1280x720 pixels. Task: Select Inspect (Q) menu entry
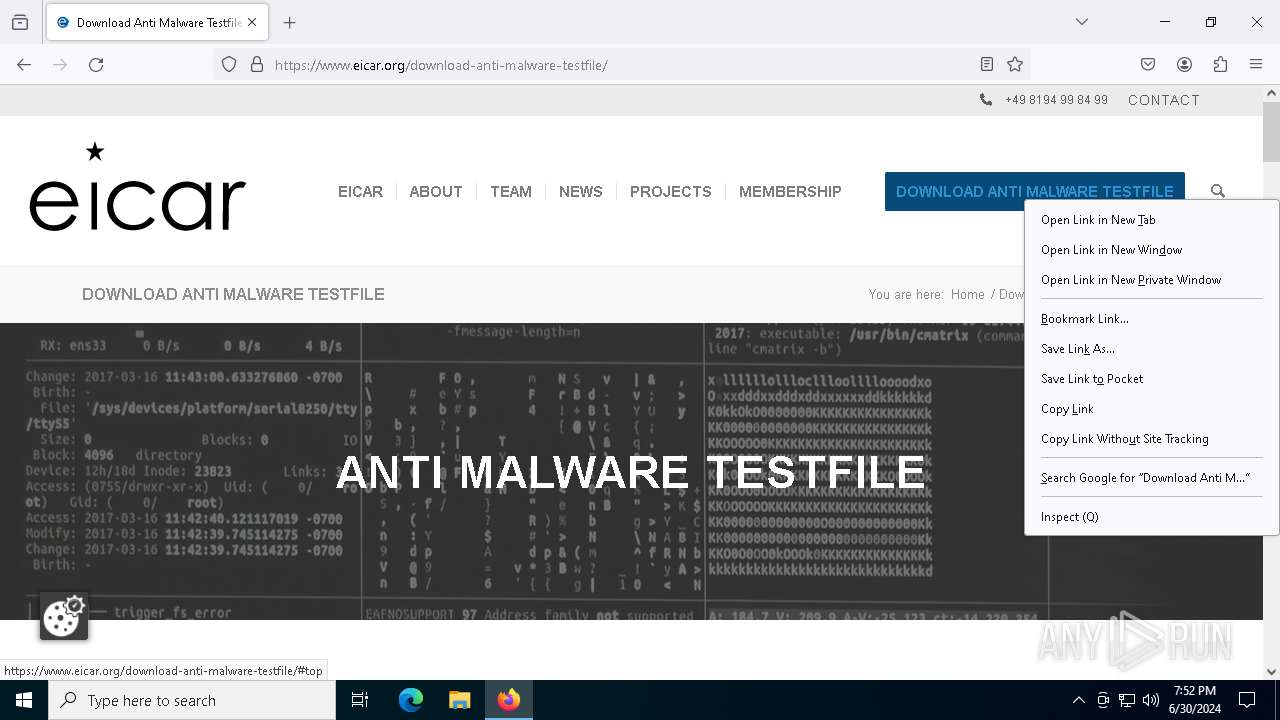pos(1152,517)
